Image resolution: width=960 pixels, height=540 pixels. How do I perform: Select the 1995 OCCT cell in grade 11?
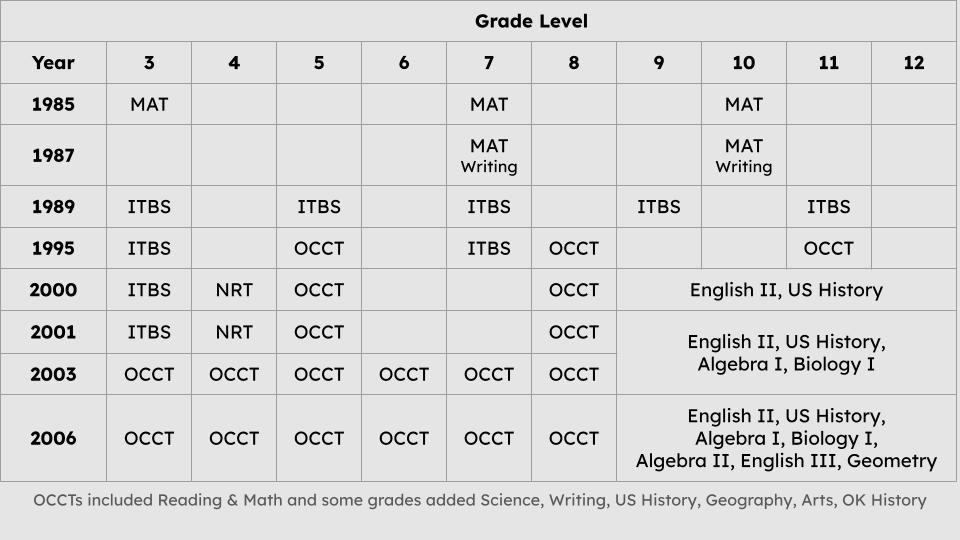point(828,248)
